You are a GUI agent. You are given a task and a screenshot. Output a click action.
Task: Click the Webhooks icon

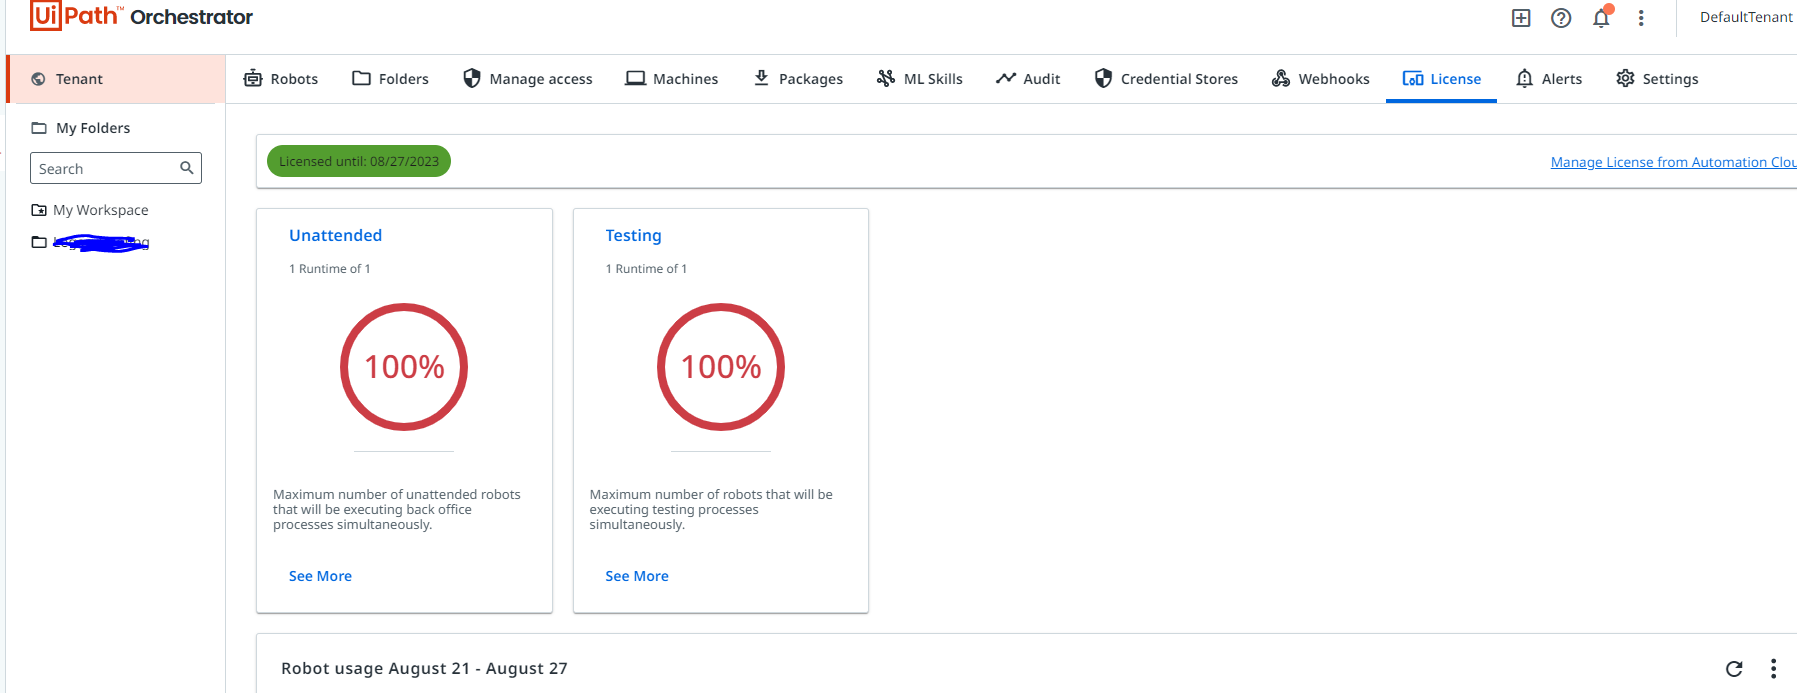click(1281, 78)
